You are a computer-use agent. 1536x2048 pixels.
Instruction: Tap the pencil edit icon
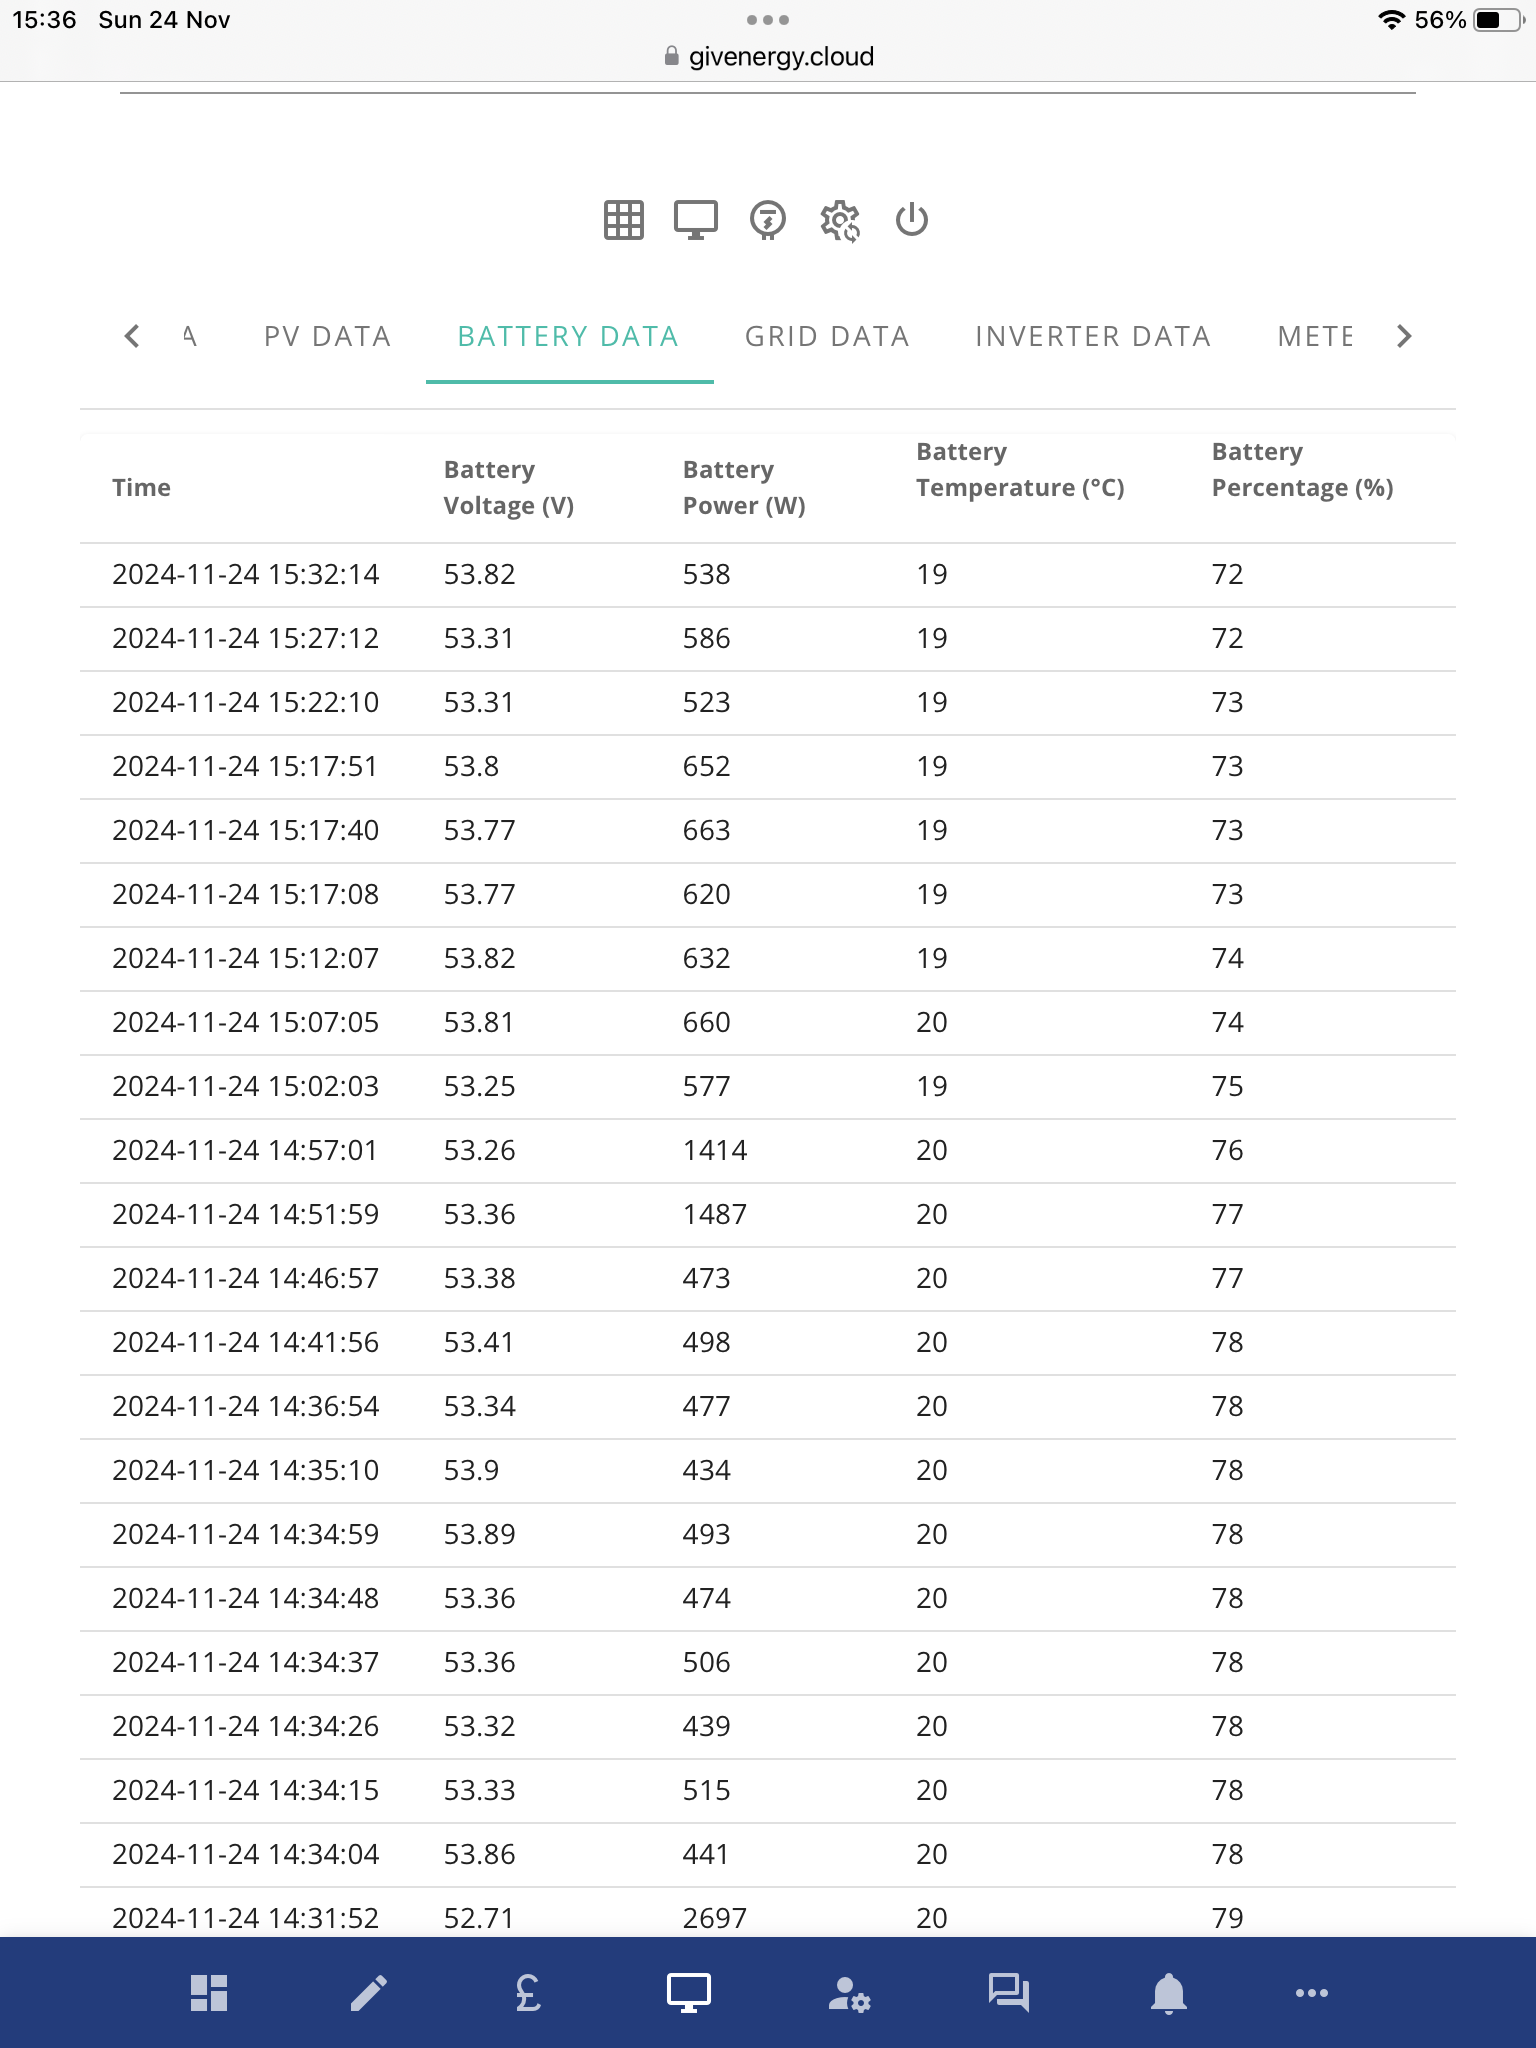(369, 1993)
